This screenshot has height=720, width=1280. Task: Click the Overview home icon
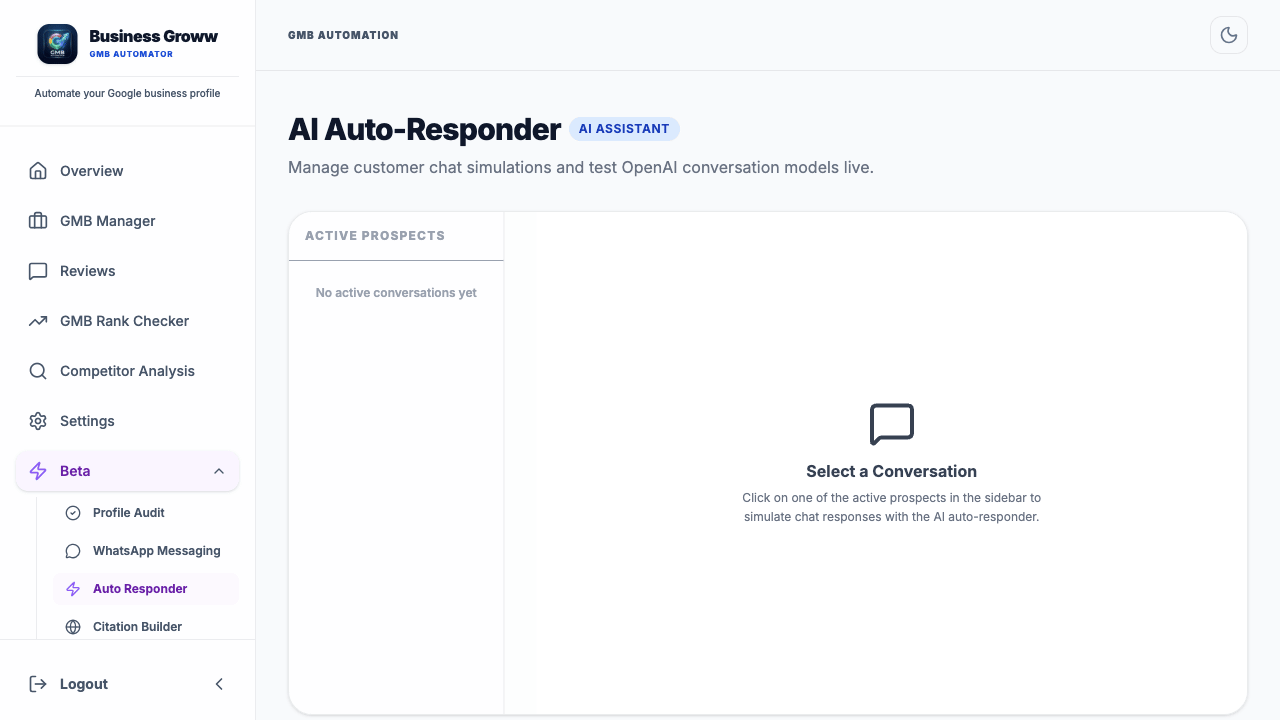38,171
